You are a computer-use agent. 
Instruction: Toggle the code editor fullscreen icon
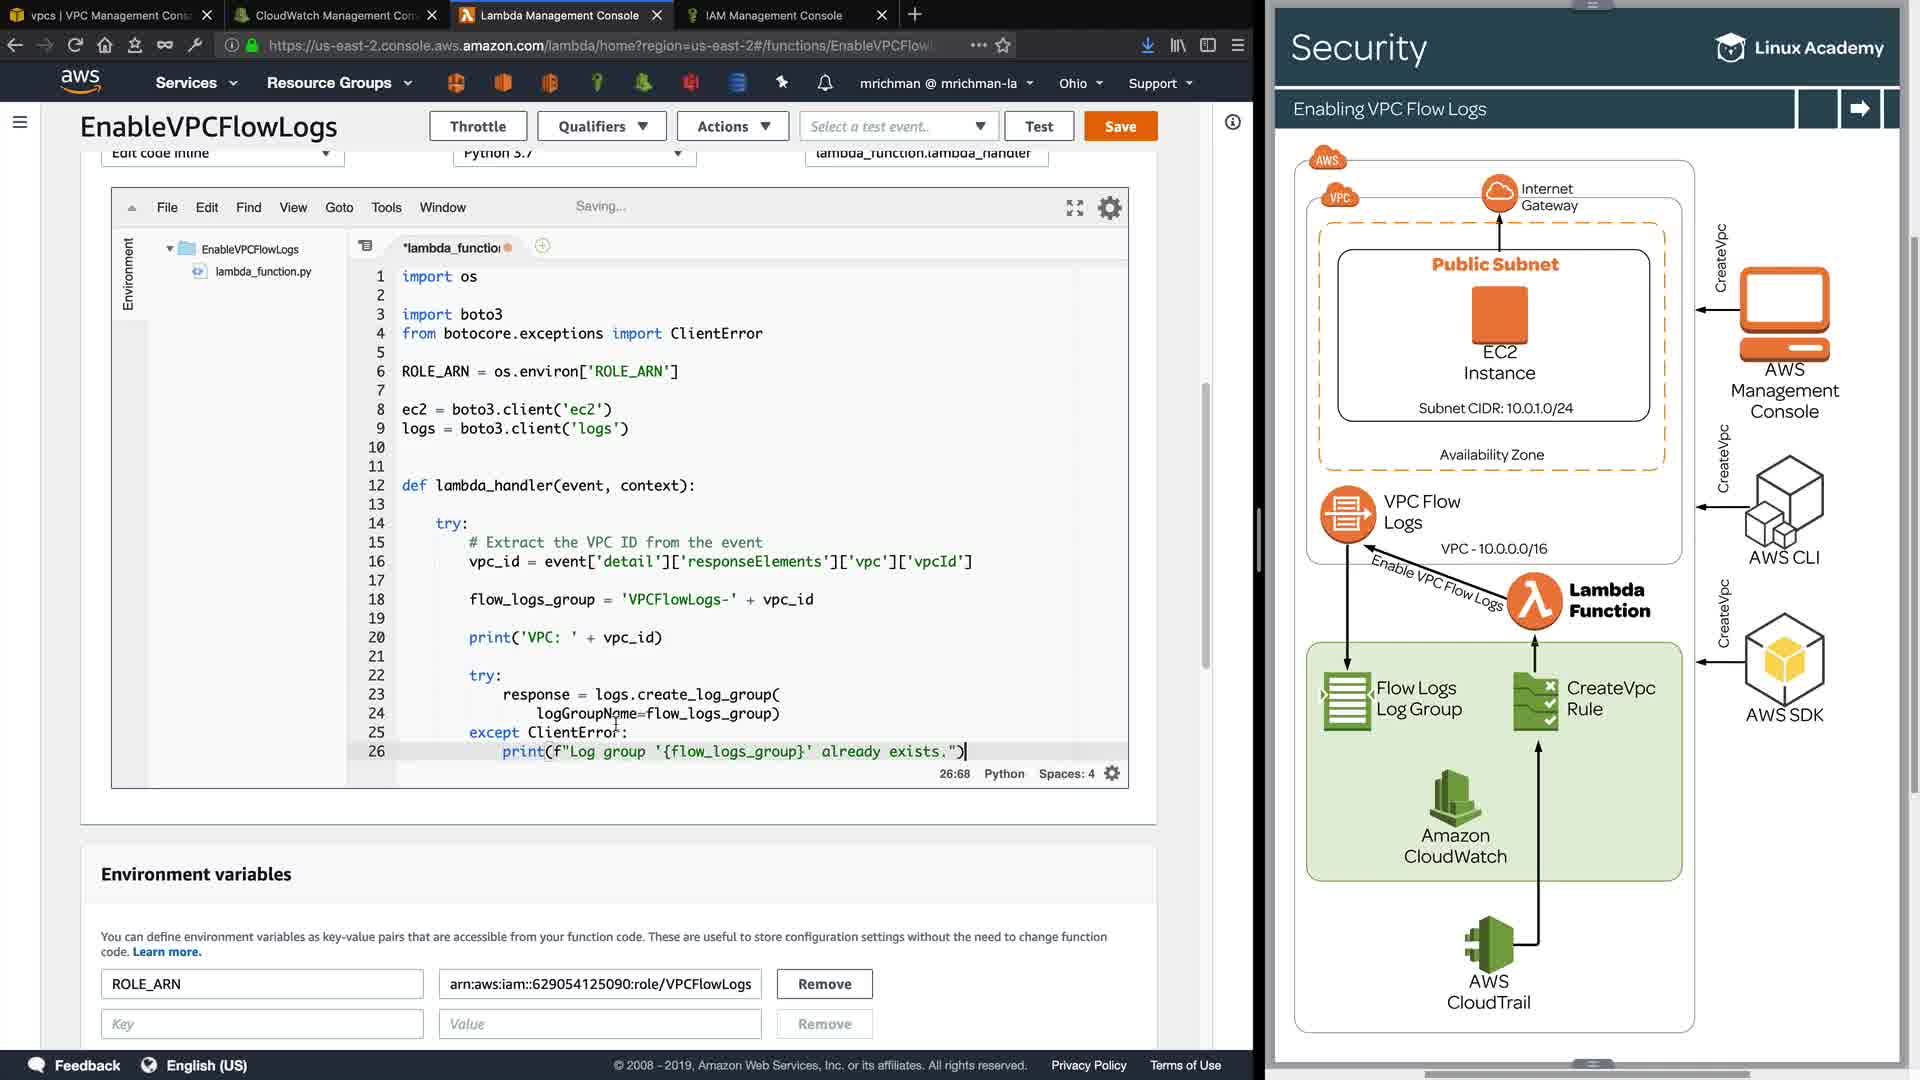click(x=1074, y=208)
